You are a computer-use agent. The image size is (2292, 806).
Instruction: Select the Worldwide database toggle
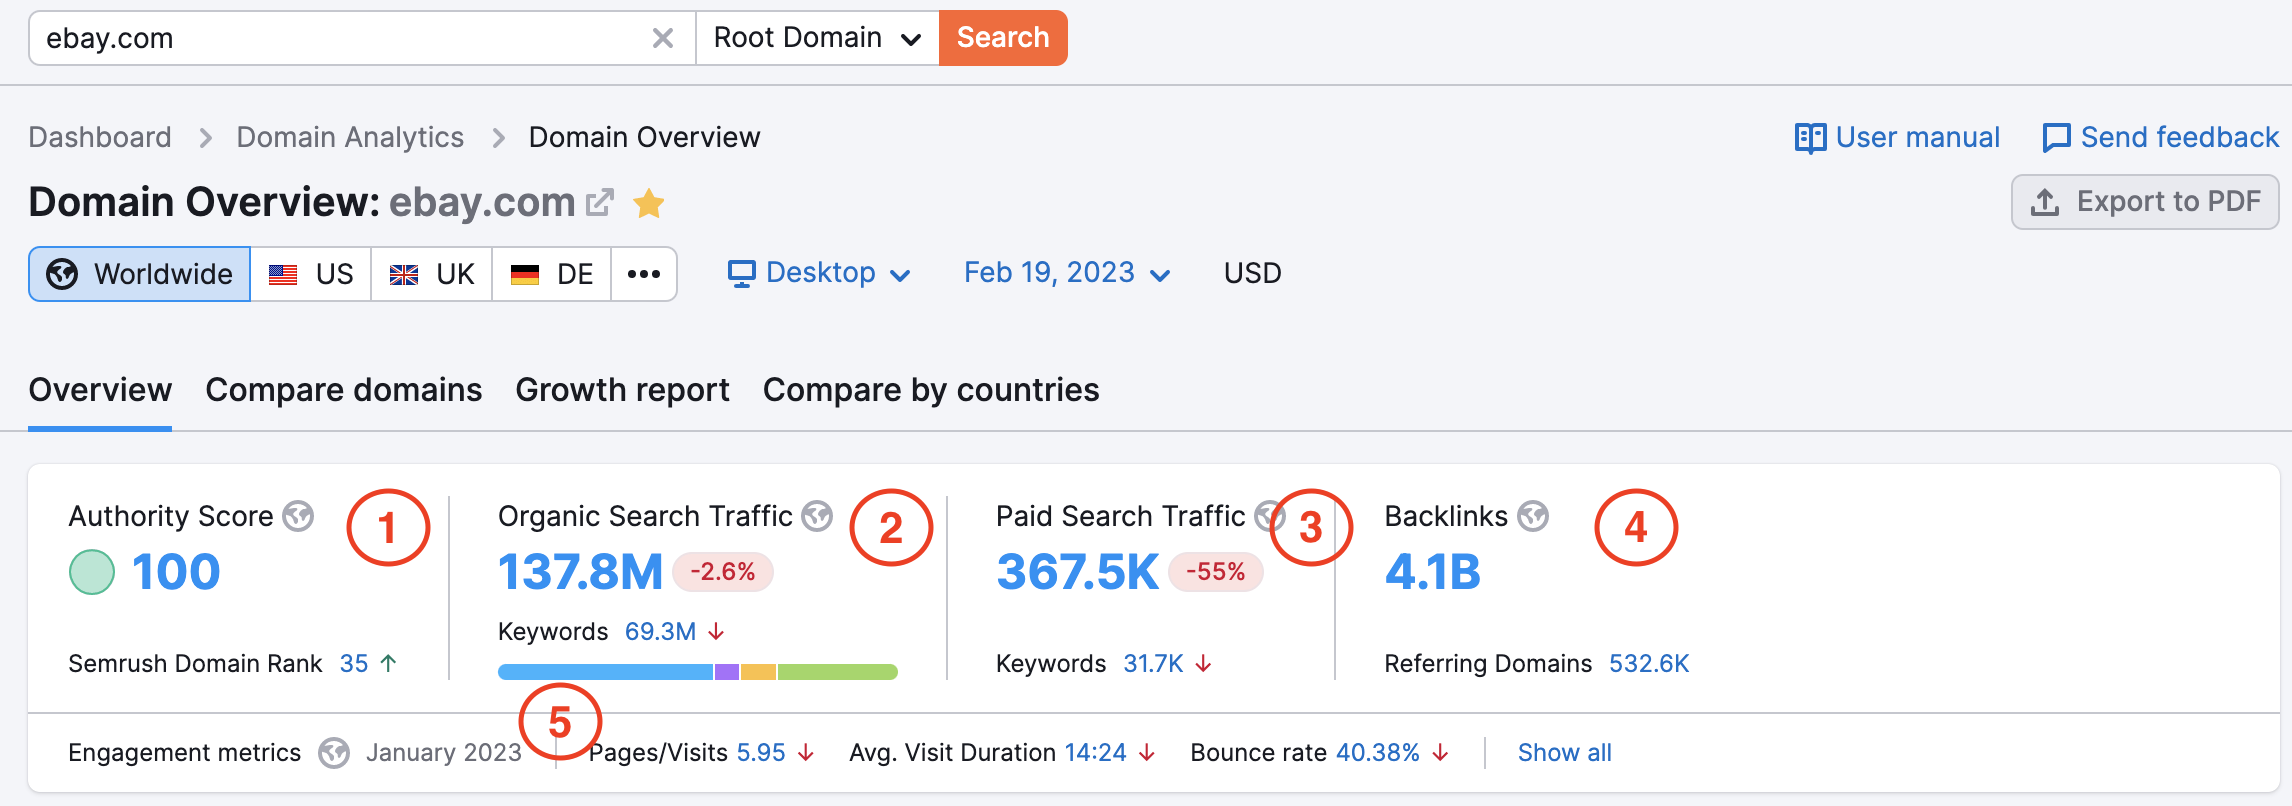click(140, 274)
